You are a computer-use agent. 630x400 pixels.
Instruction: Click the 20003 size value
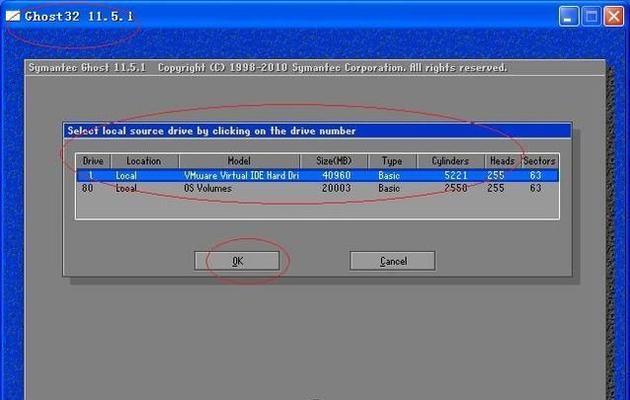[337, 188]
